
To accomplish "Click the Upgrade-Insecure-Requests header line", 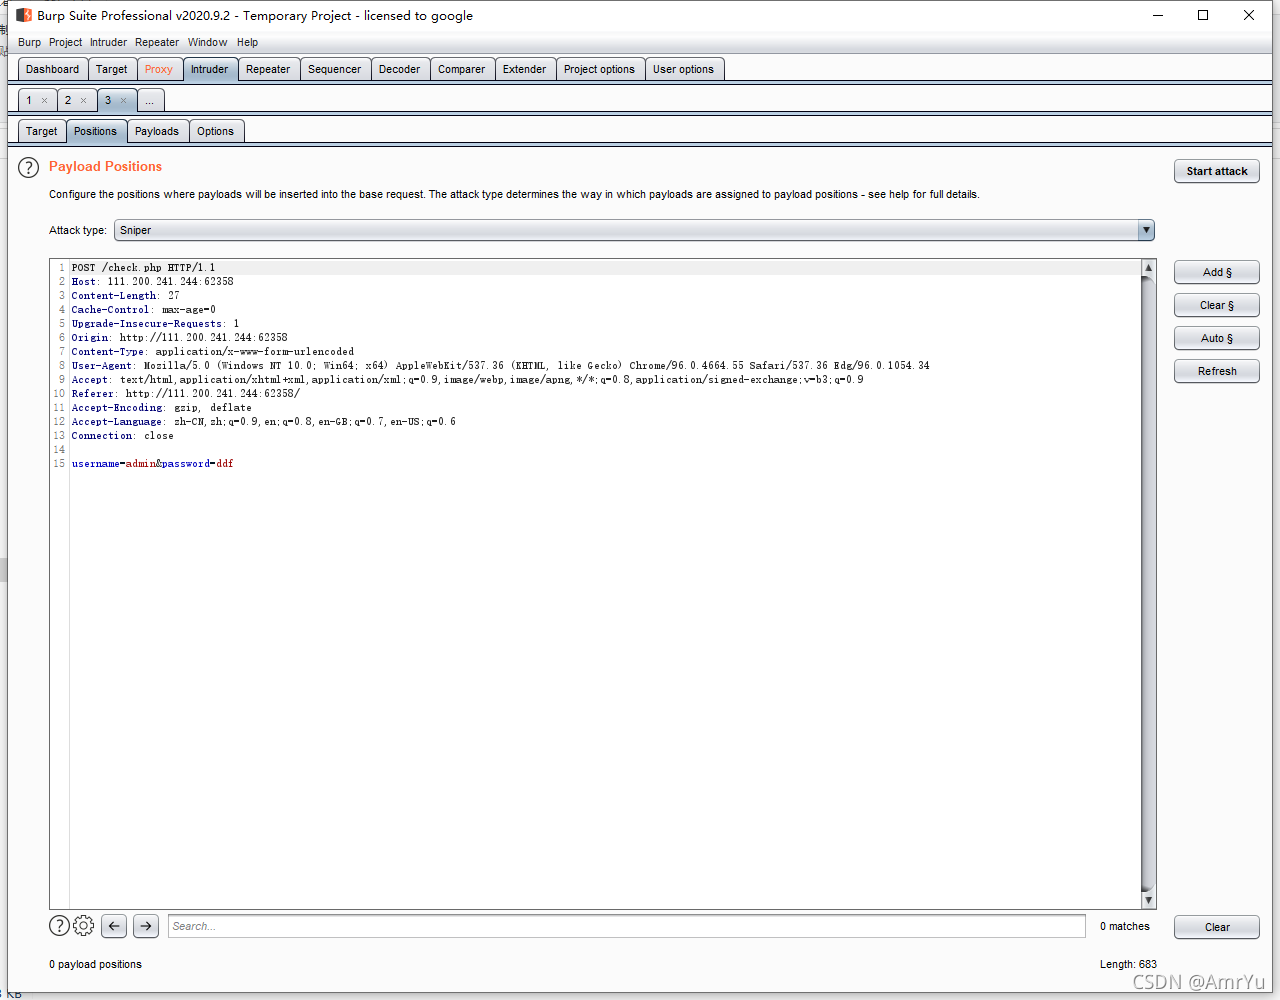I will (x=155, y=324).
